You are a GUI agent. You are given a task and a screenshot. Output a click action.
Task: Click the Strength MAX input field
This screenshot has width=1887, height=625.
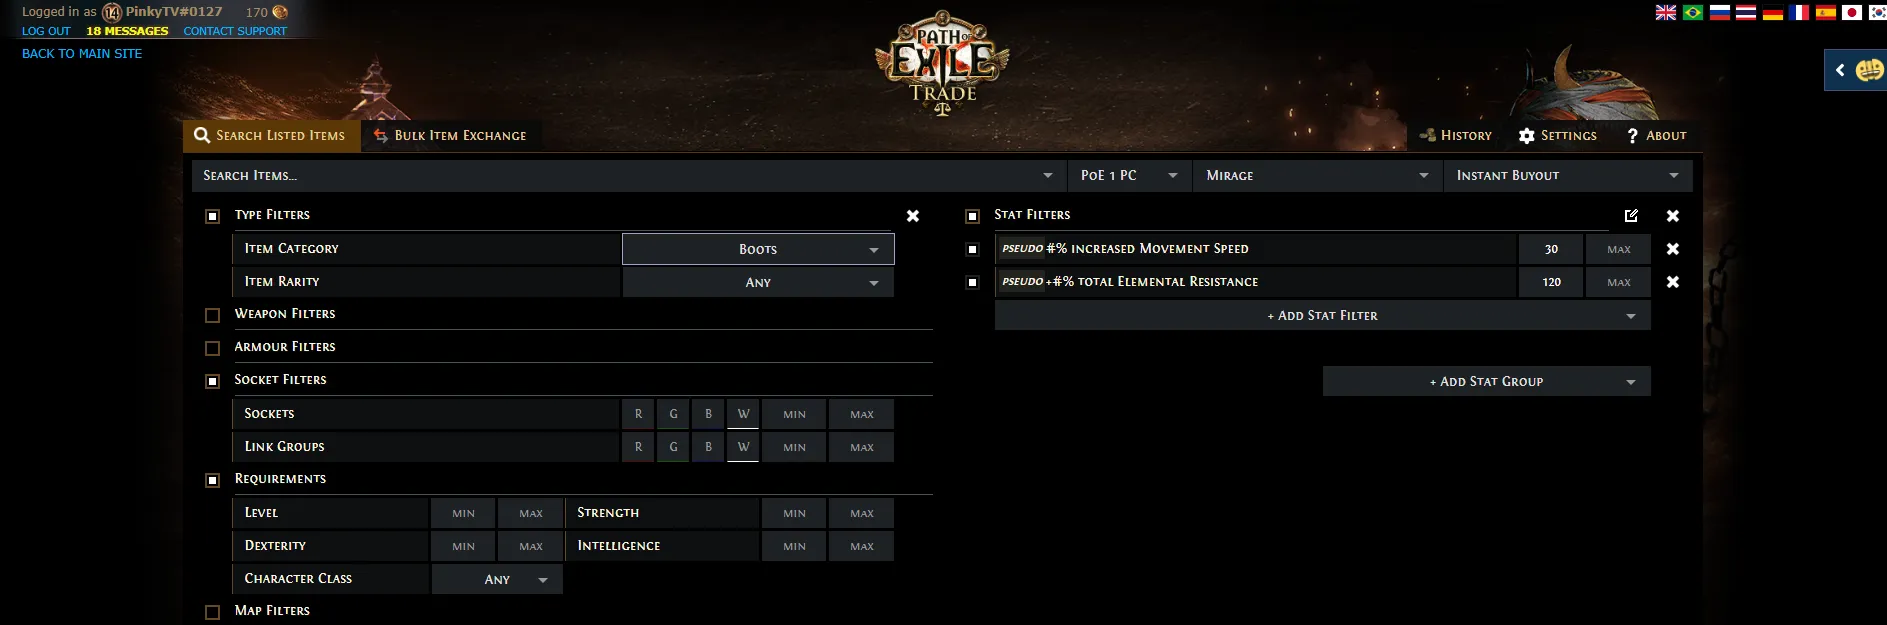(x=862, y=513)
